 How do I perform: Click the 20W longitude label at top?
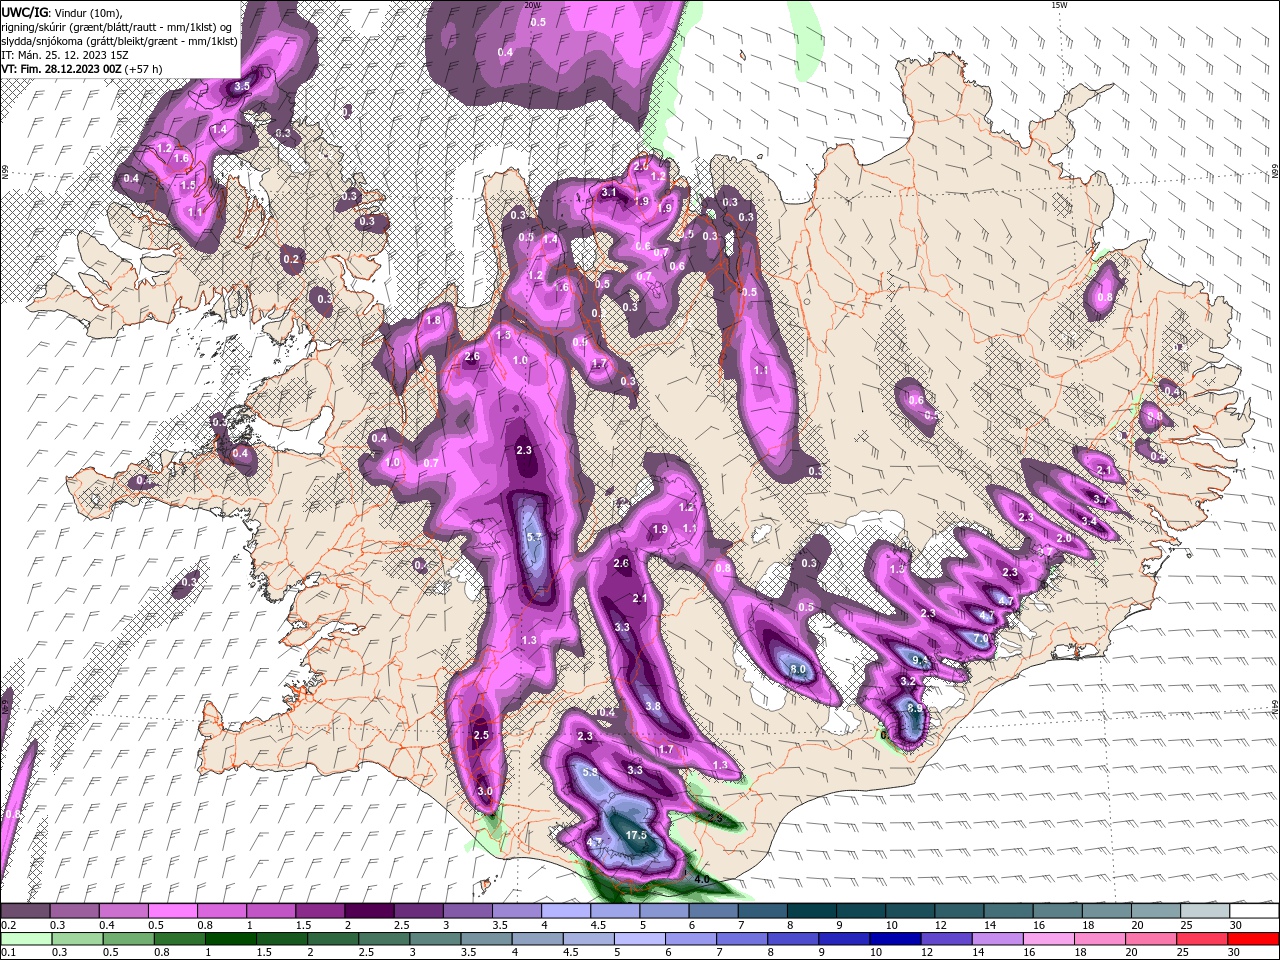pos(532,5)
